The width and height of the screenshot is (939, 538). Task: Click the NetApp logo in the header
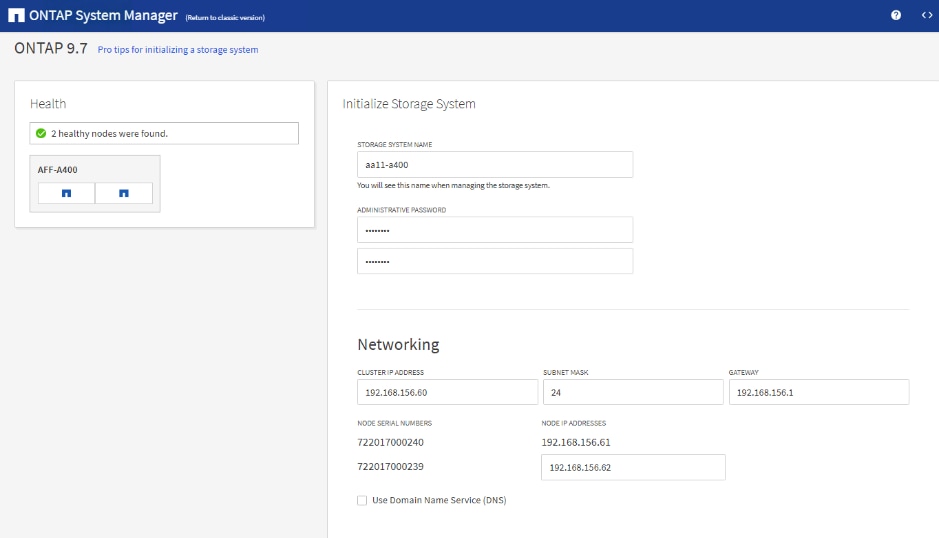(16, 16)
